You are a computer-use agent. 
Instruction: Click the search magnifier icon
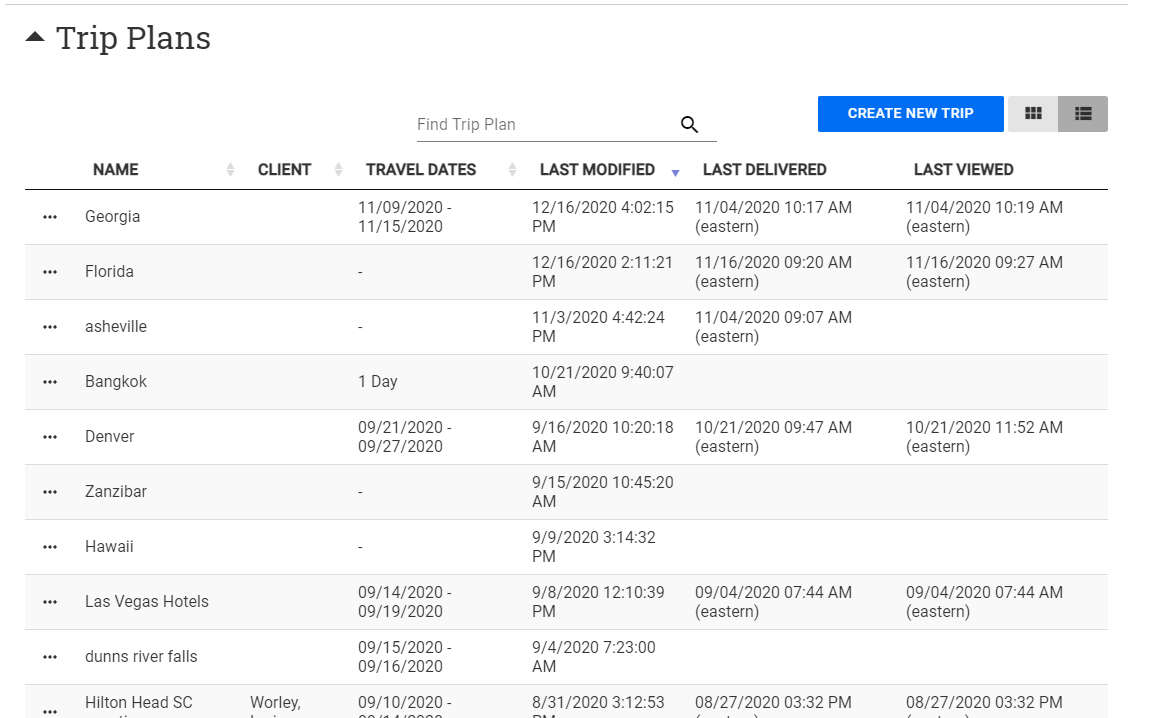point(689,125)
